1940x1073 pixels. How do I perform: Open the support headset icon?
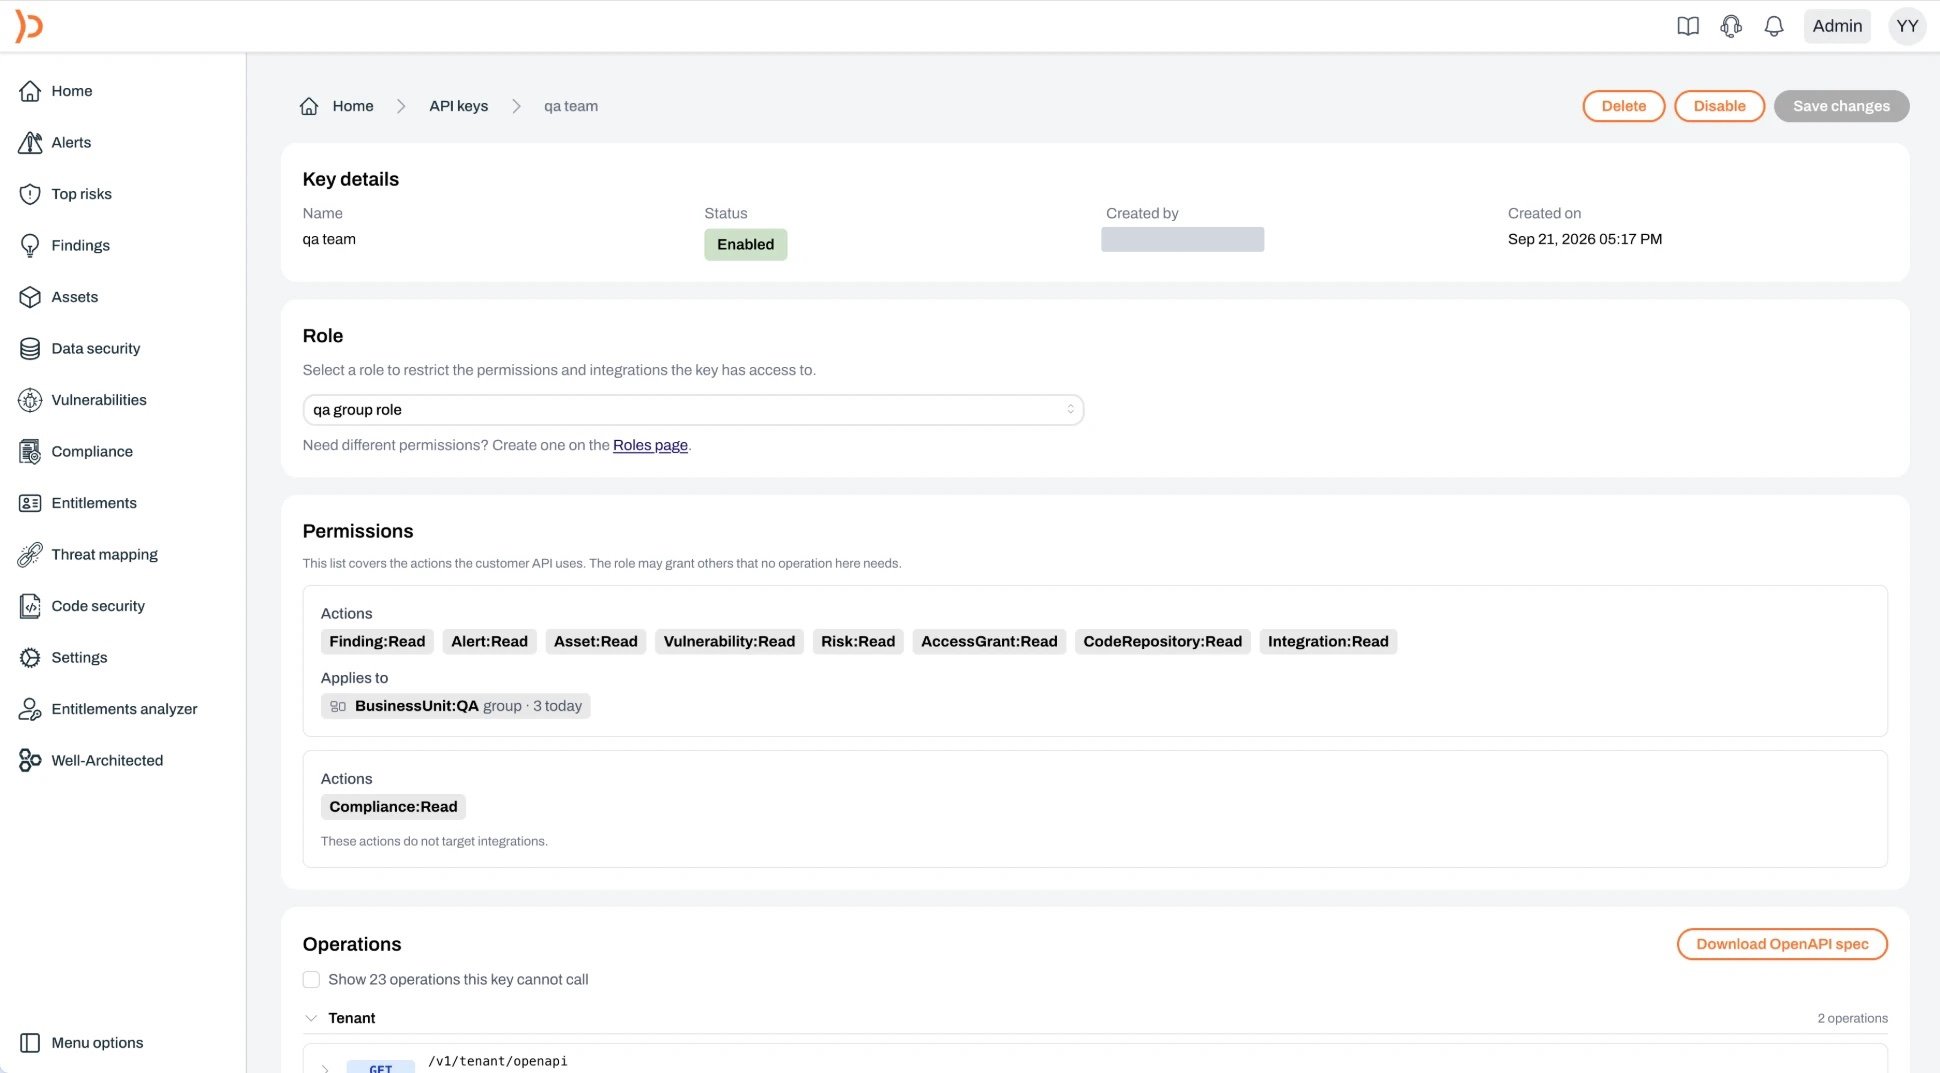(x=1731, y=26)
